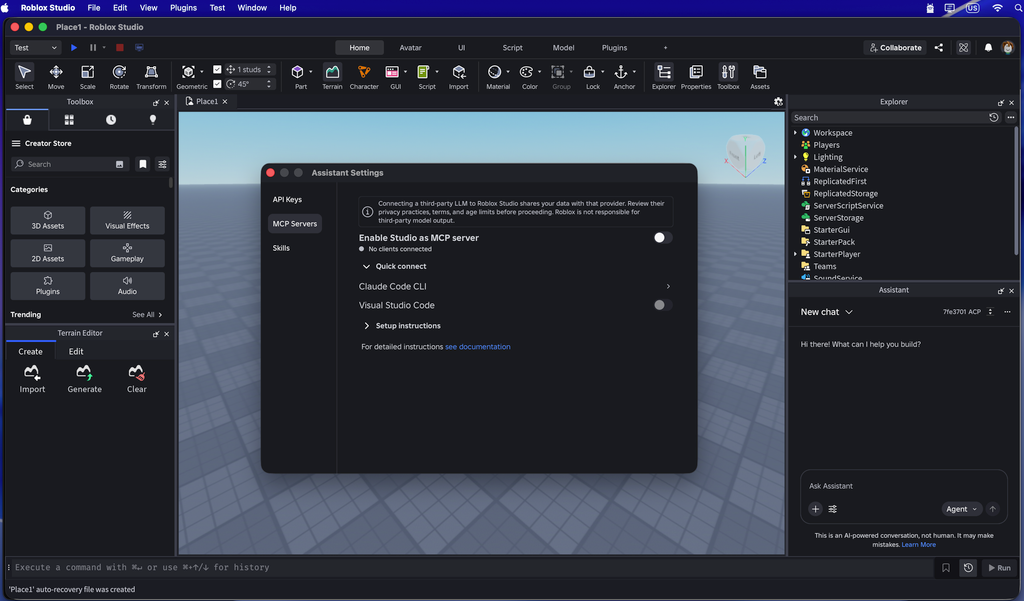Open the notifications bell
This screenshot has height=601, width=1024.
coord(988,48)
